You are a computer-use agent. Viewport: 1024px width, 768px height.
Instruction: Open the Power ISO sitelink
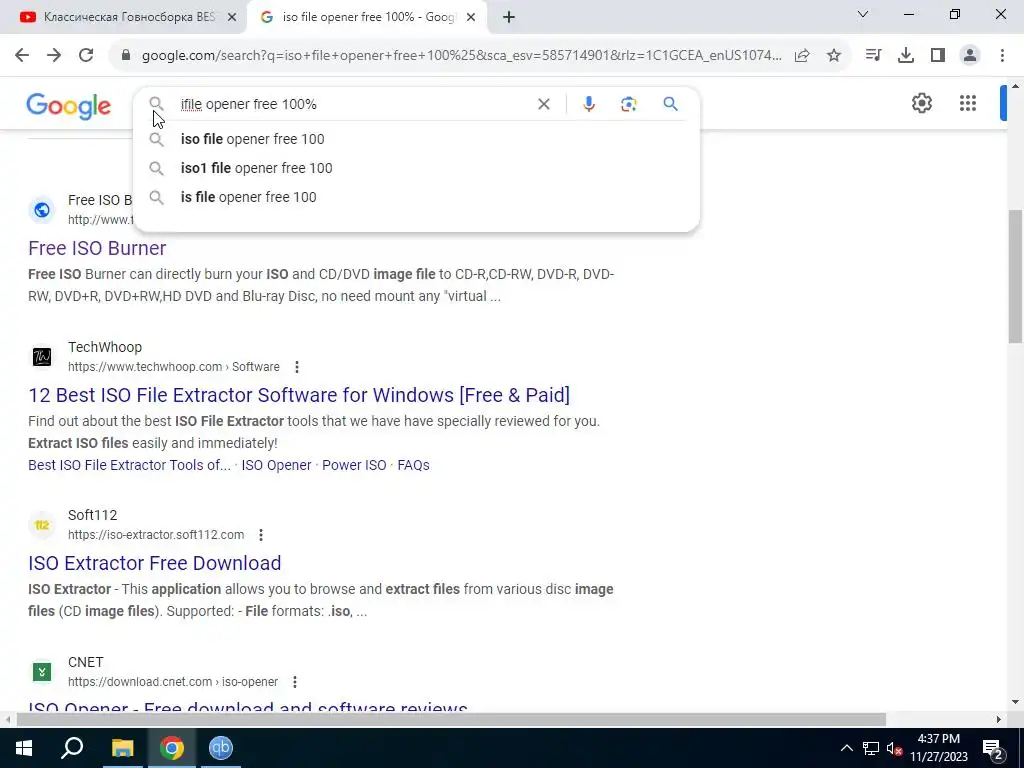point(354,465)
